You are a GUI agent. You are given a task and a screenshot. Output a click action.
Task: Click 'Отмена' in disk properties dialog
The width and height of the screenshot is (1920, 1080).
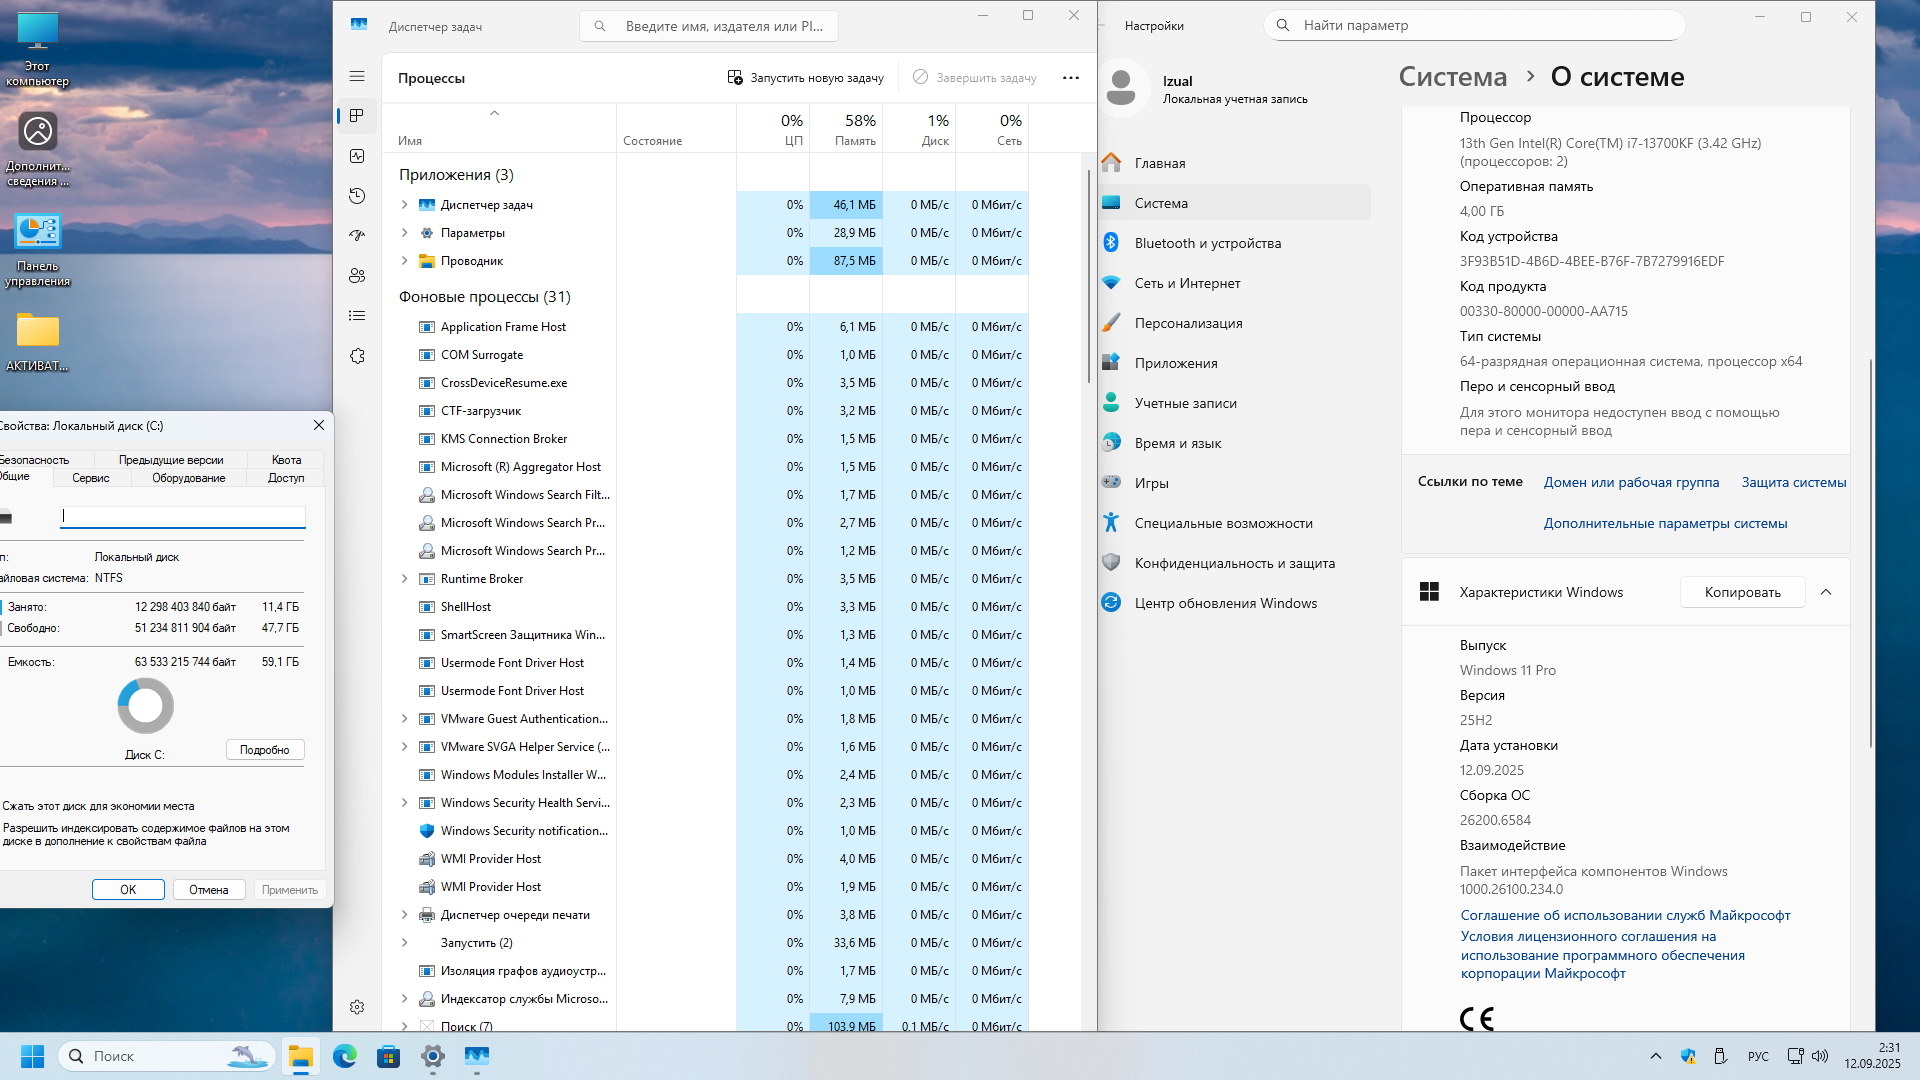coord(209,890)
